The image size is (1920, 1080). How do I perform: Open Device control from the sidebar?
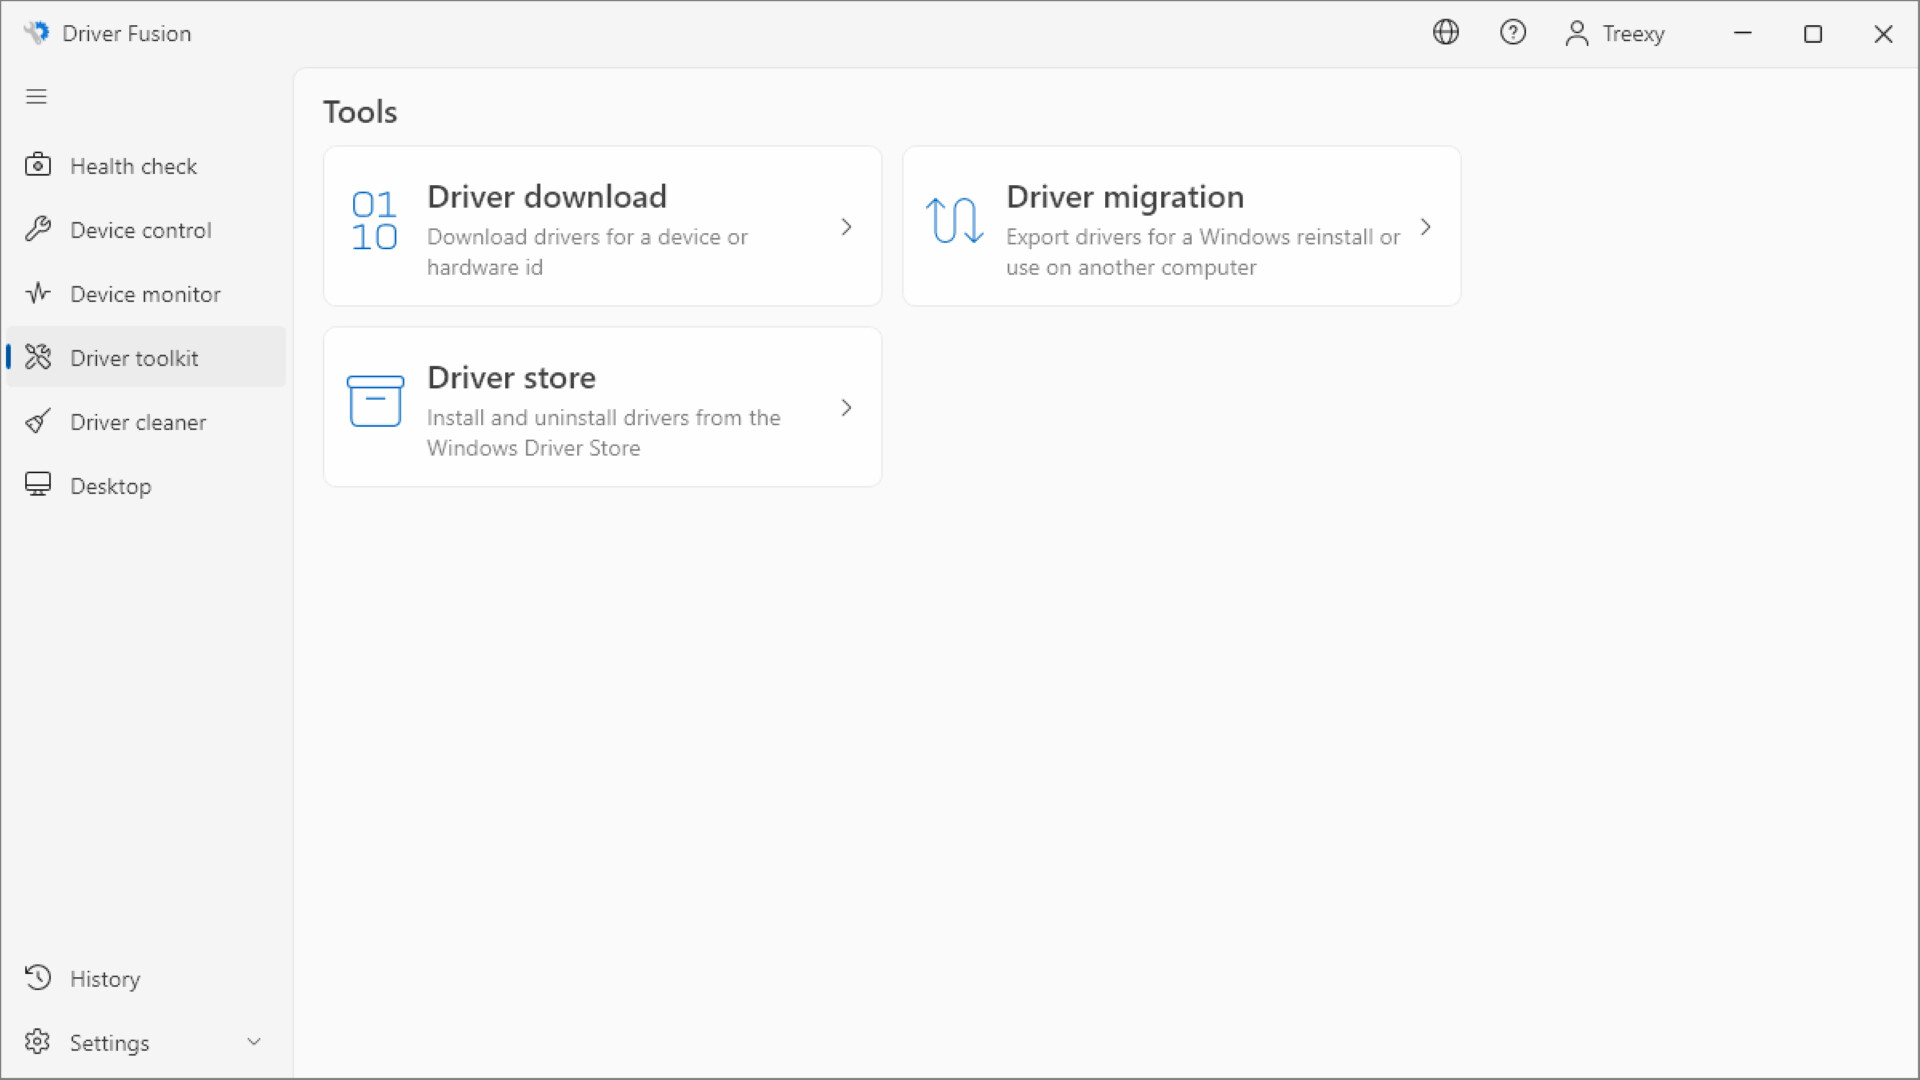(x=140, y=229)
